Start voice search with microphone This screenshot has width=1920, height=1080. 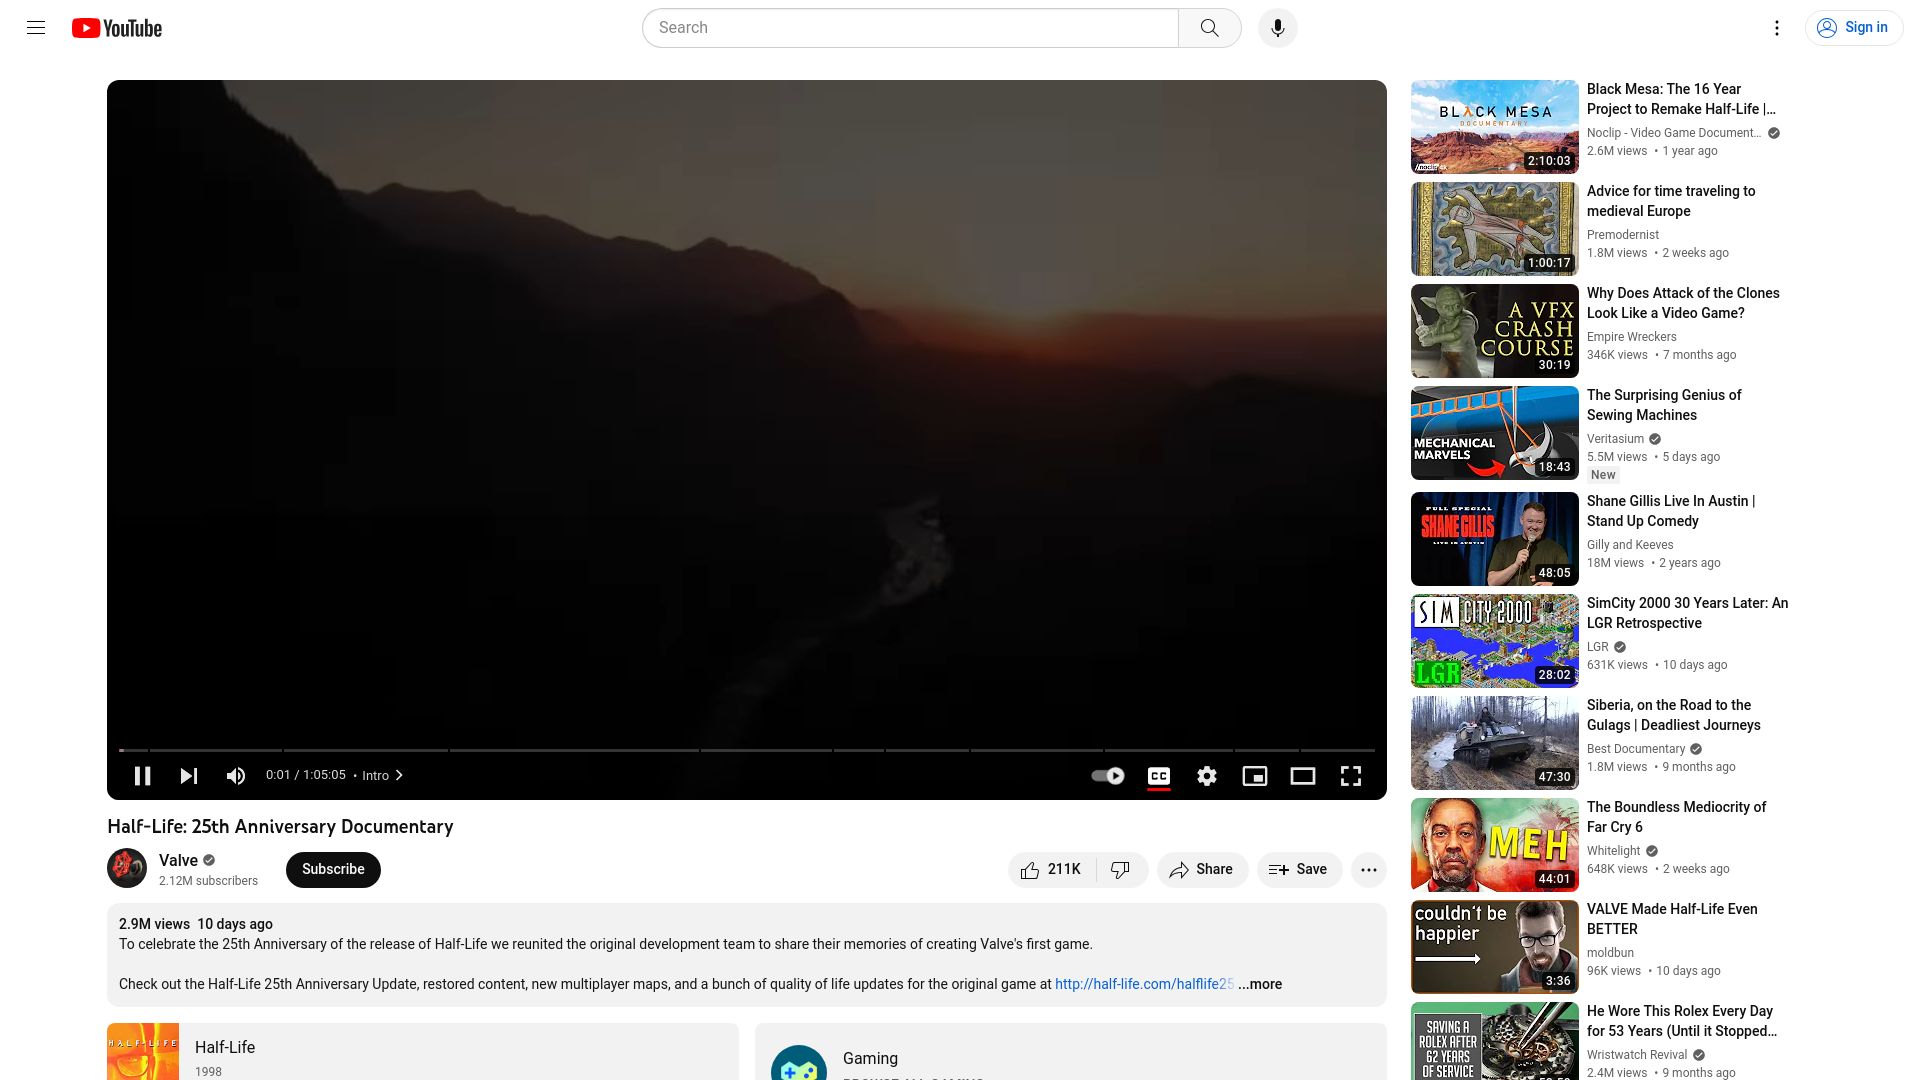click(x=1278, y=28)
